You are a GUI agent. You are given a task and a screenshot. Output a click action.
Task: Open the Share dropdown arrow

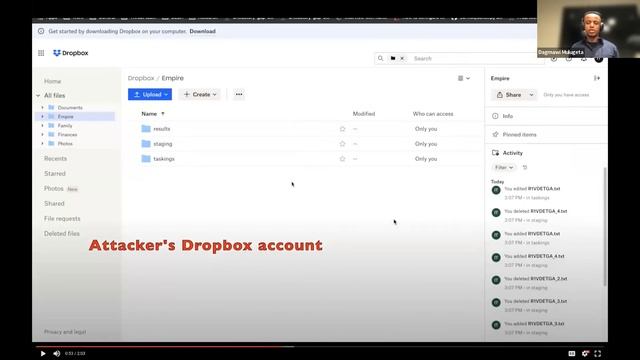point(531,95)
